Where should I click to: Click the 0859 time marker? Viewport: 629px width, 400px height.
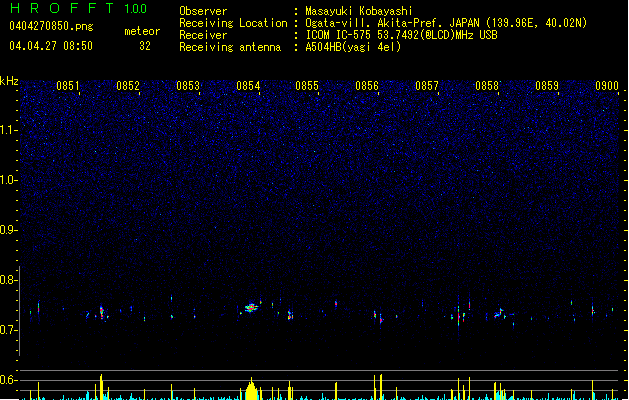(547, 86)
